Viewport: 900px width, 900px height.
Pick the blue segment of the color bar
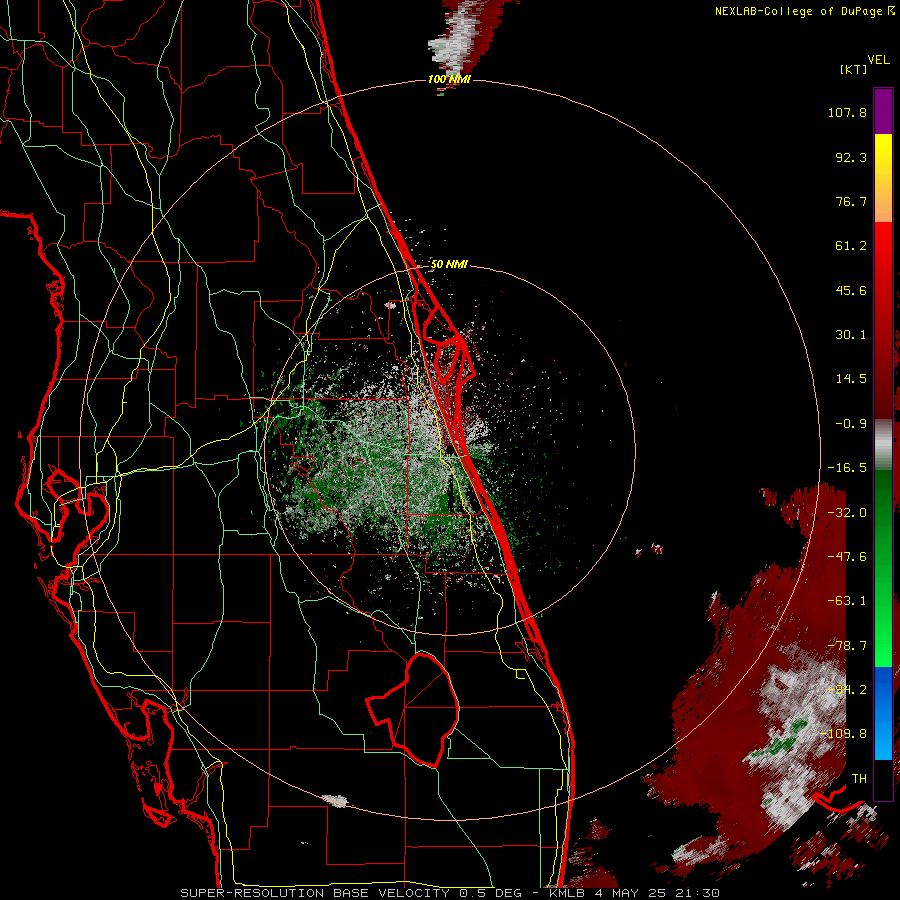point(883,713)
